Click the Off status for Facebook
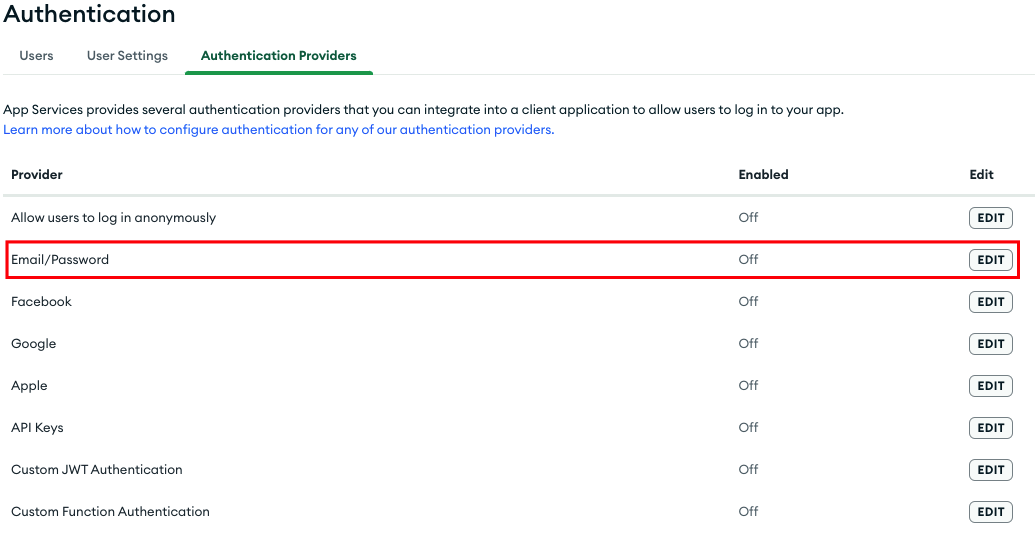Image resolution: width=1035 pixels, height=538 pixels. 748,302
